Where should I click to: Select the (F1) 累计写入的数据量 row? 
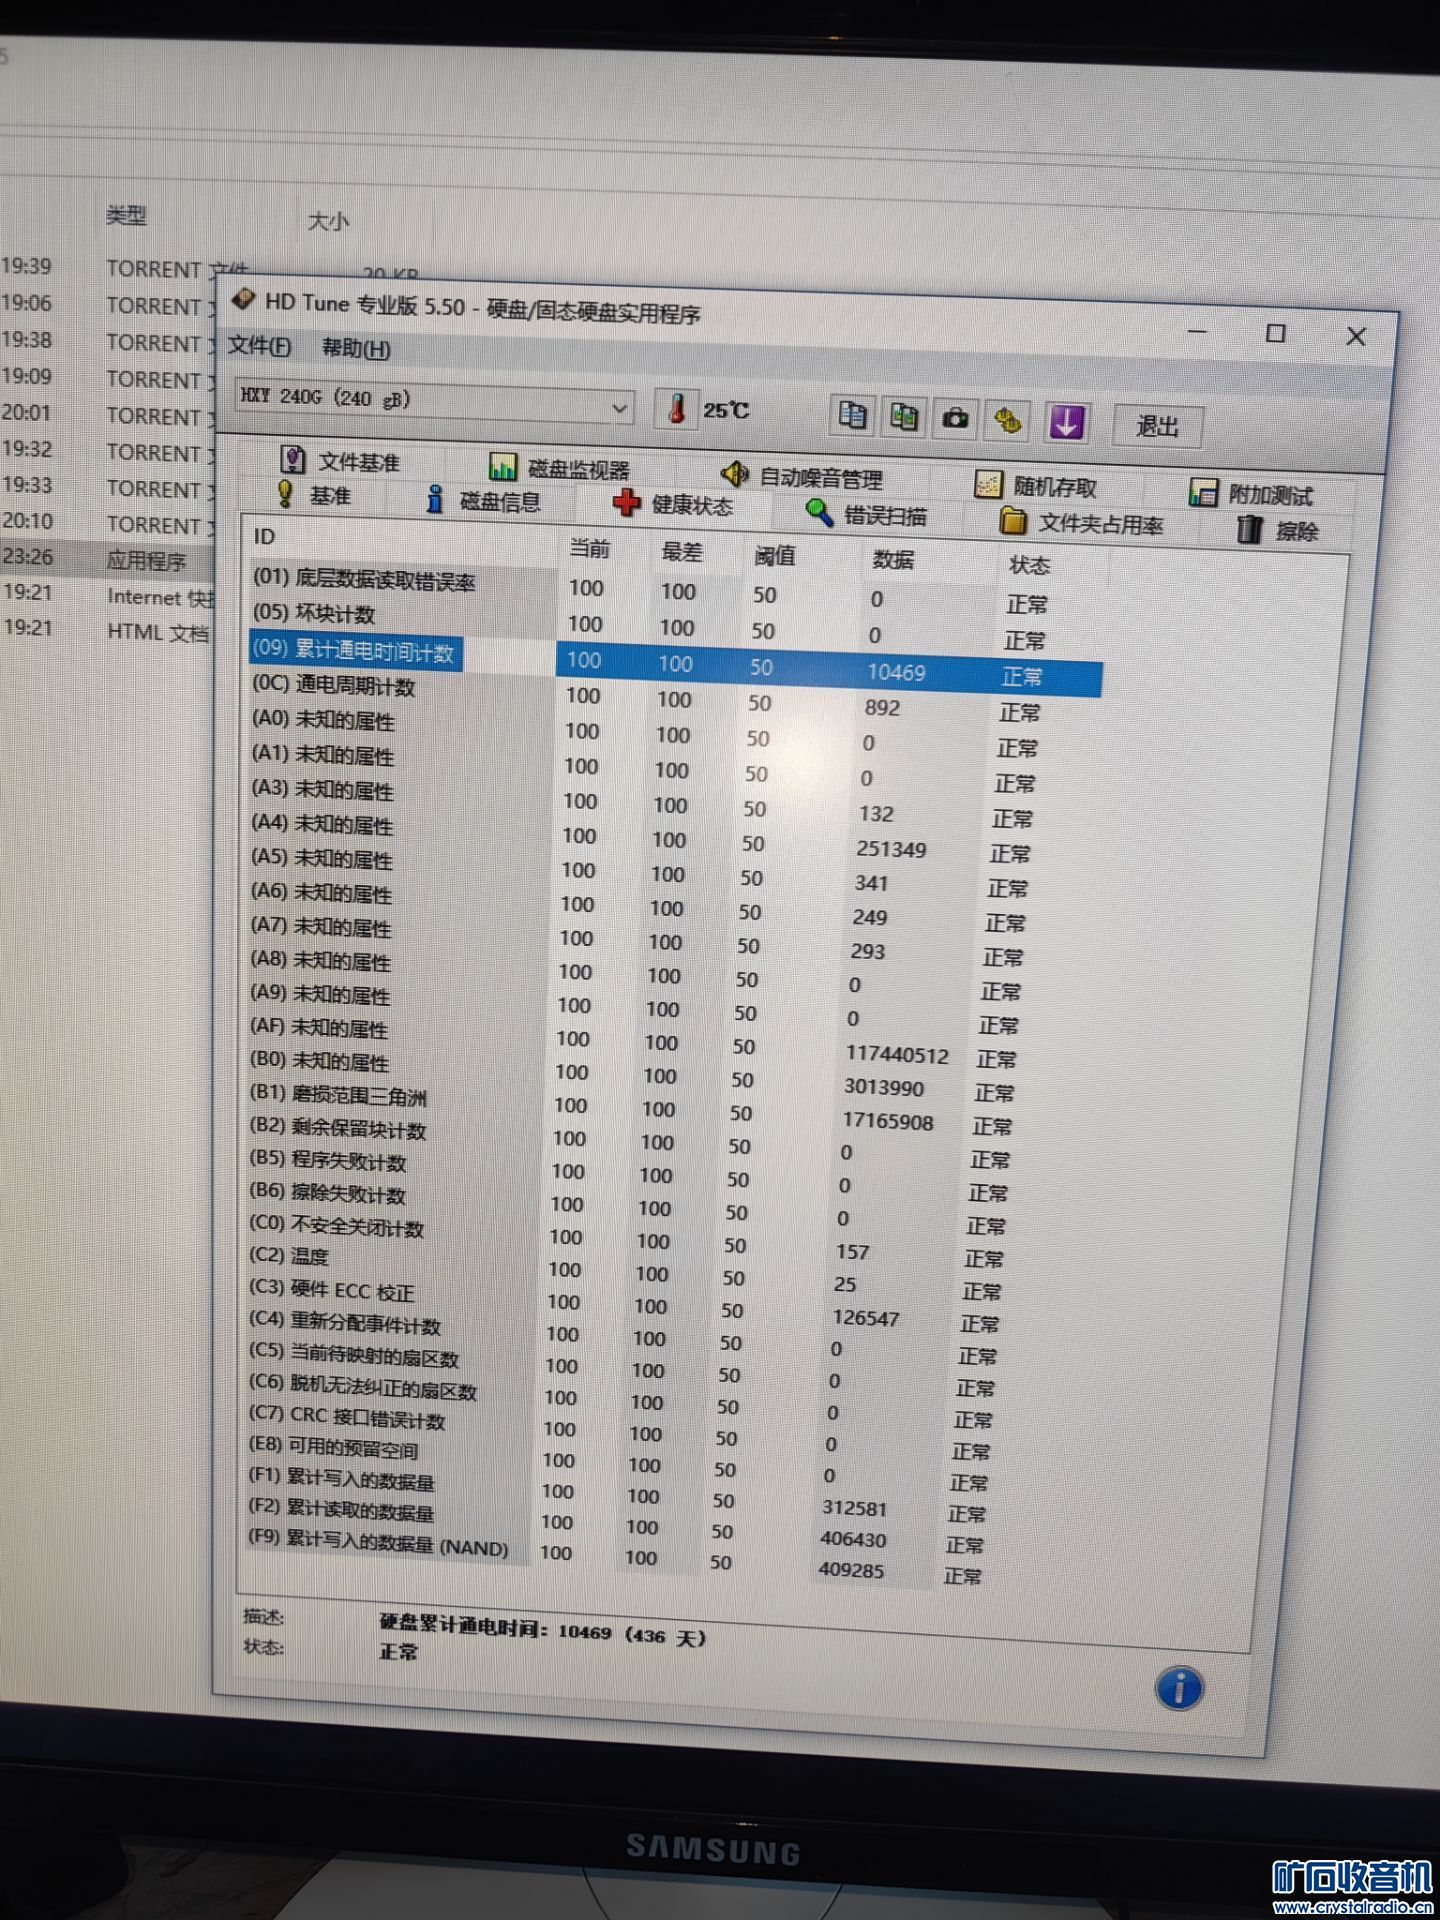619,1494
